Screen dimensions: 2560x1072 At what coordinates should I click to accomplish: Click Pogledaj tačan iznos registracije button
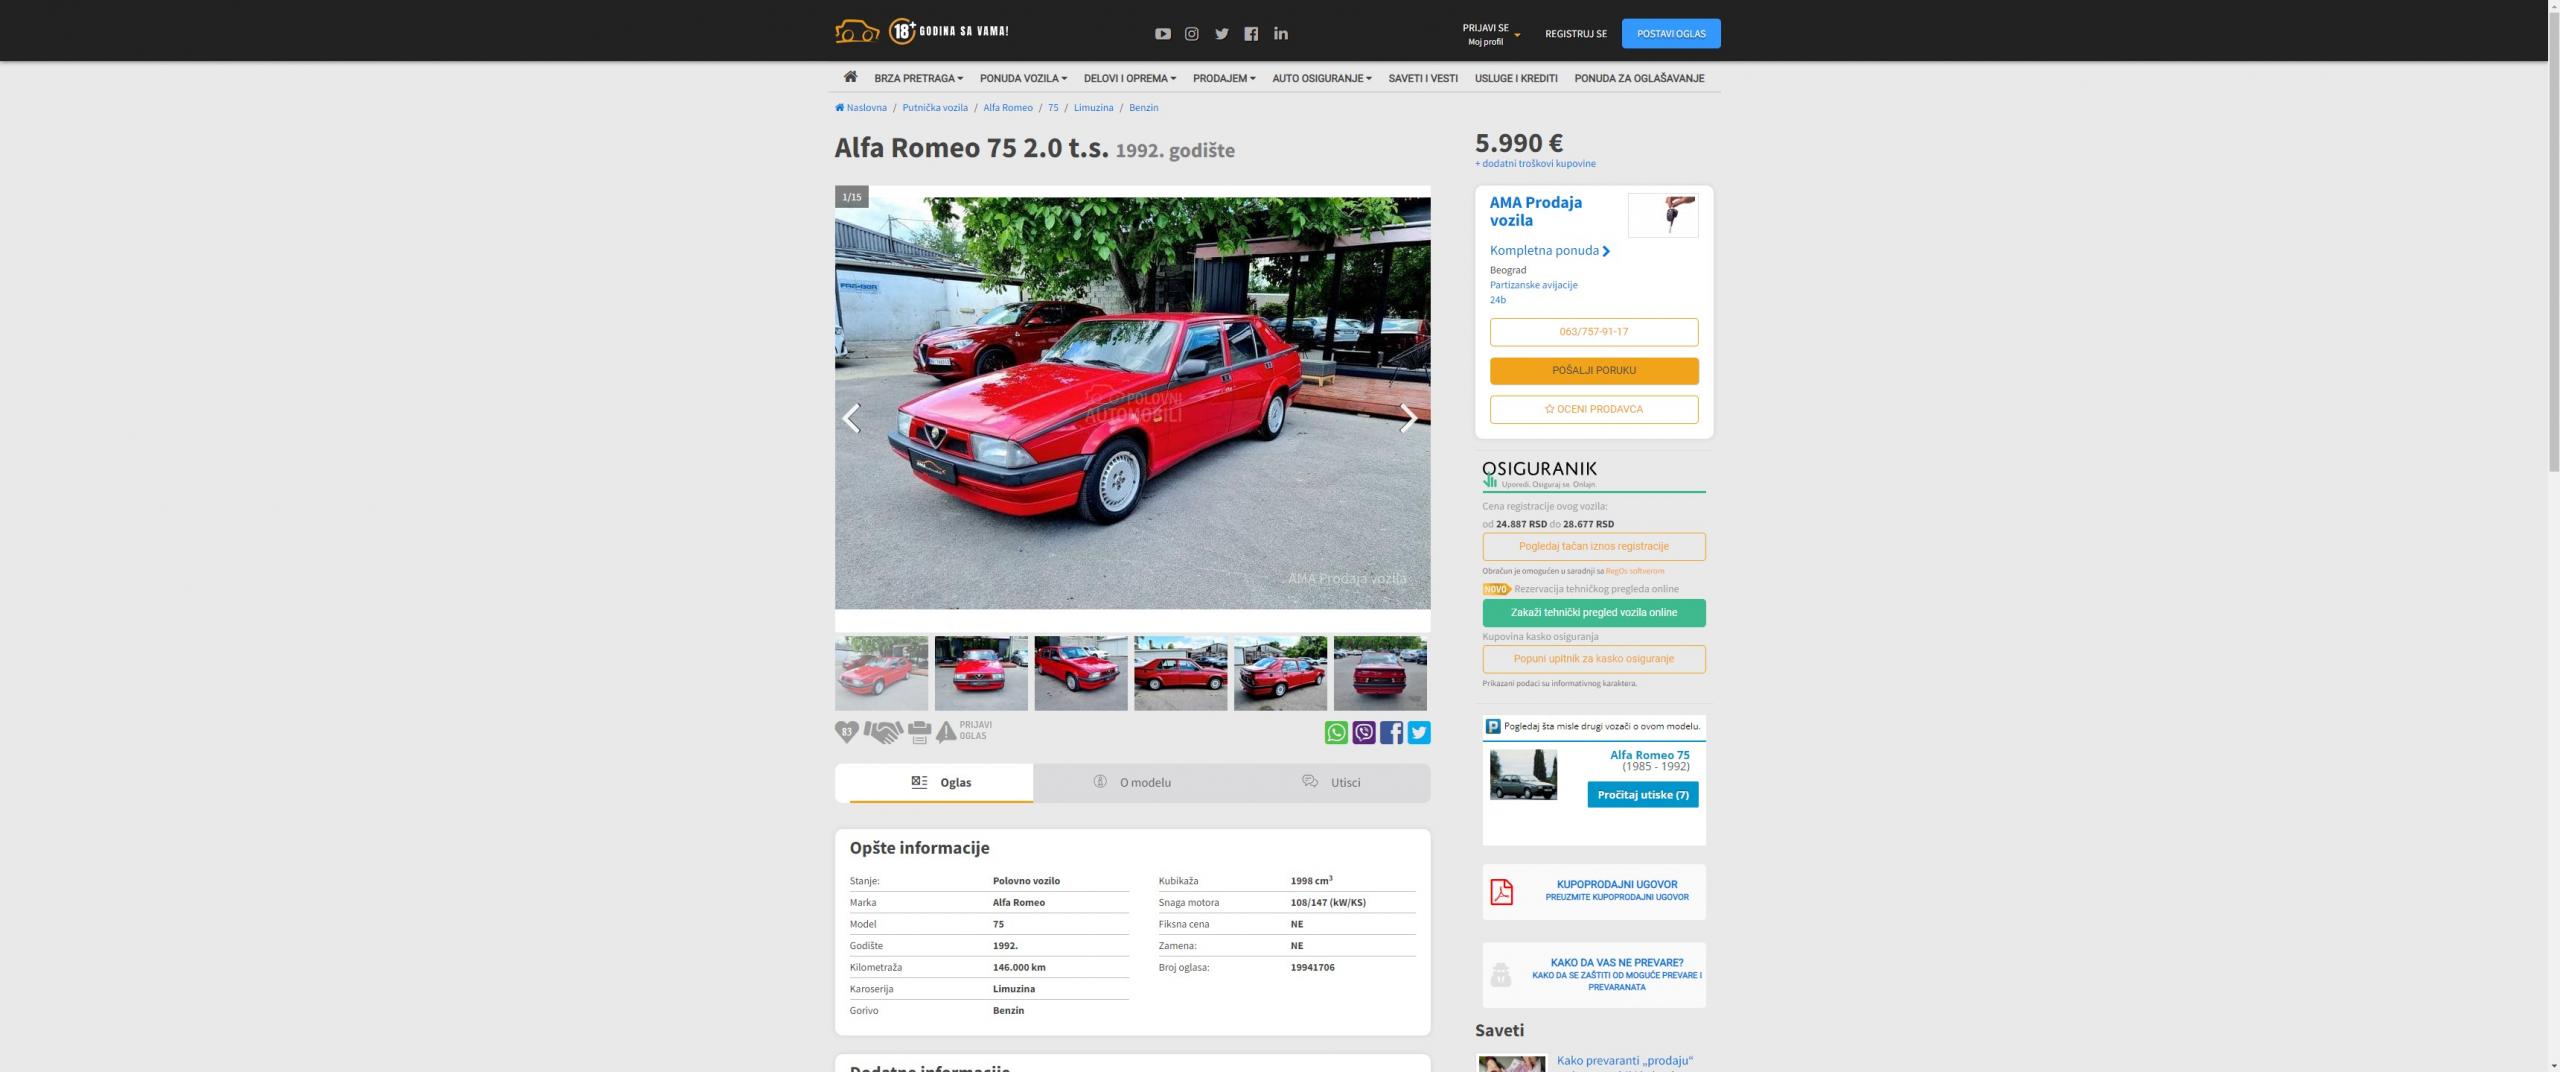point(1594,546)
